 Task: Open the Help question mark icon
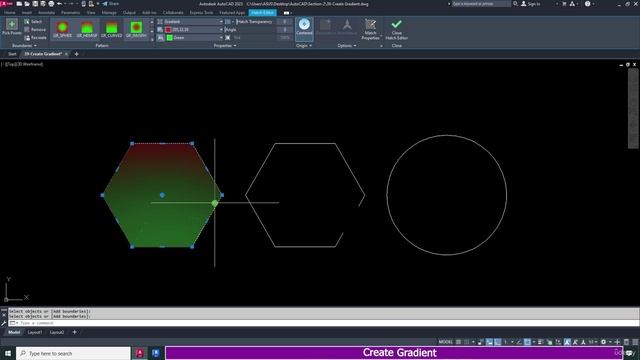(x=587, y=4)
